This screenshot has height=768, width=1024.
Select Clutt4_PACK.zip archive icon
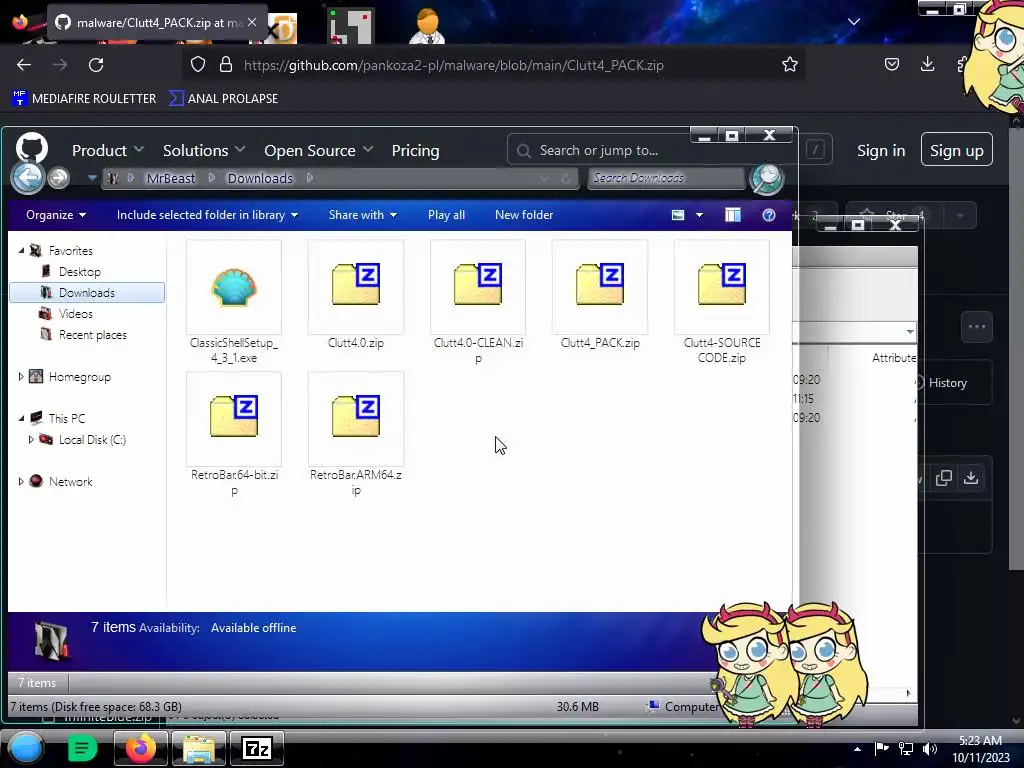click(600, 284)
